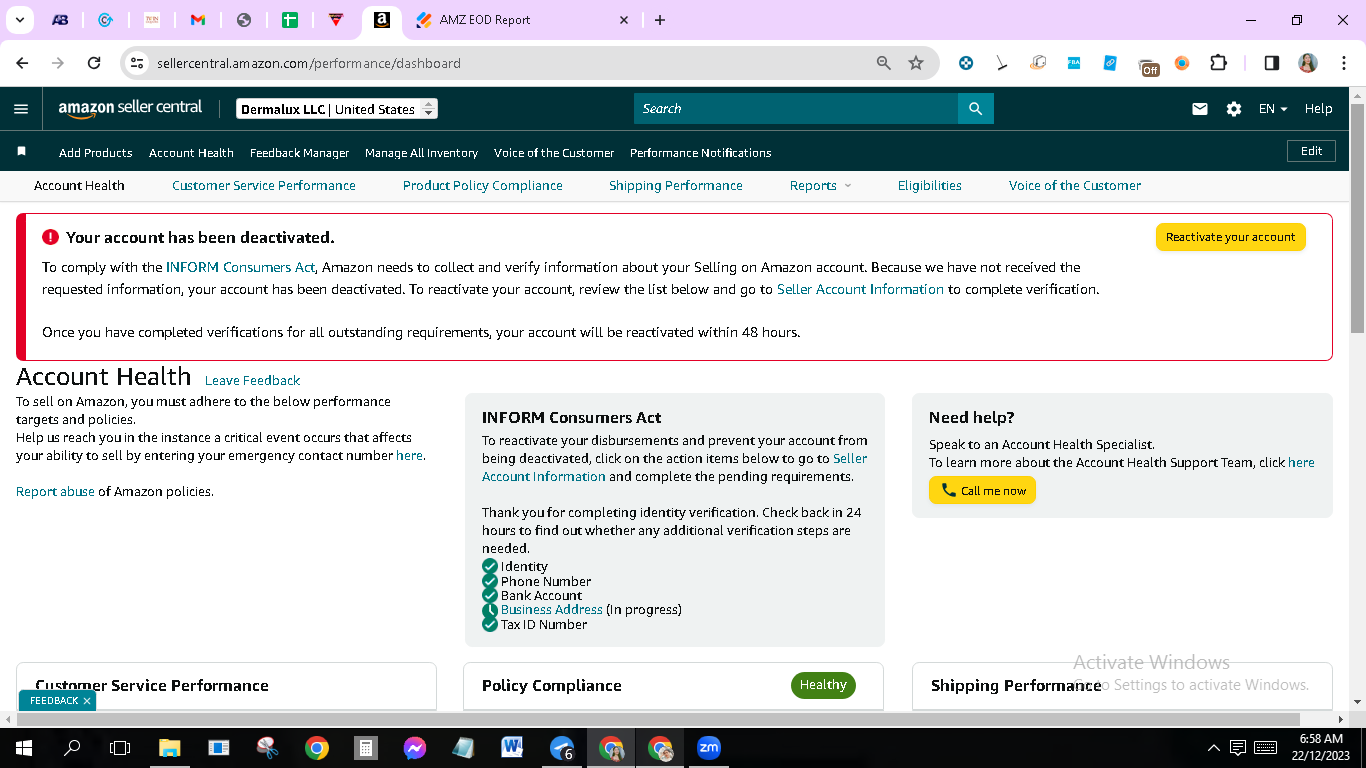Open the settings gear icon
Viewport: 1366px width, 768px height.
1234,109
